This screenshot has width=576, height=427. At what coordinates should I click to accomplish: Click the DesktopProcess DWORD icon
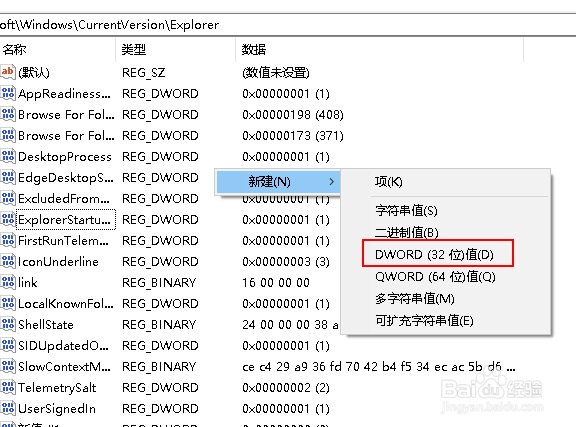[x=8, y=157]
